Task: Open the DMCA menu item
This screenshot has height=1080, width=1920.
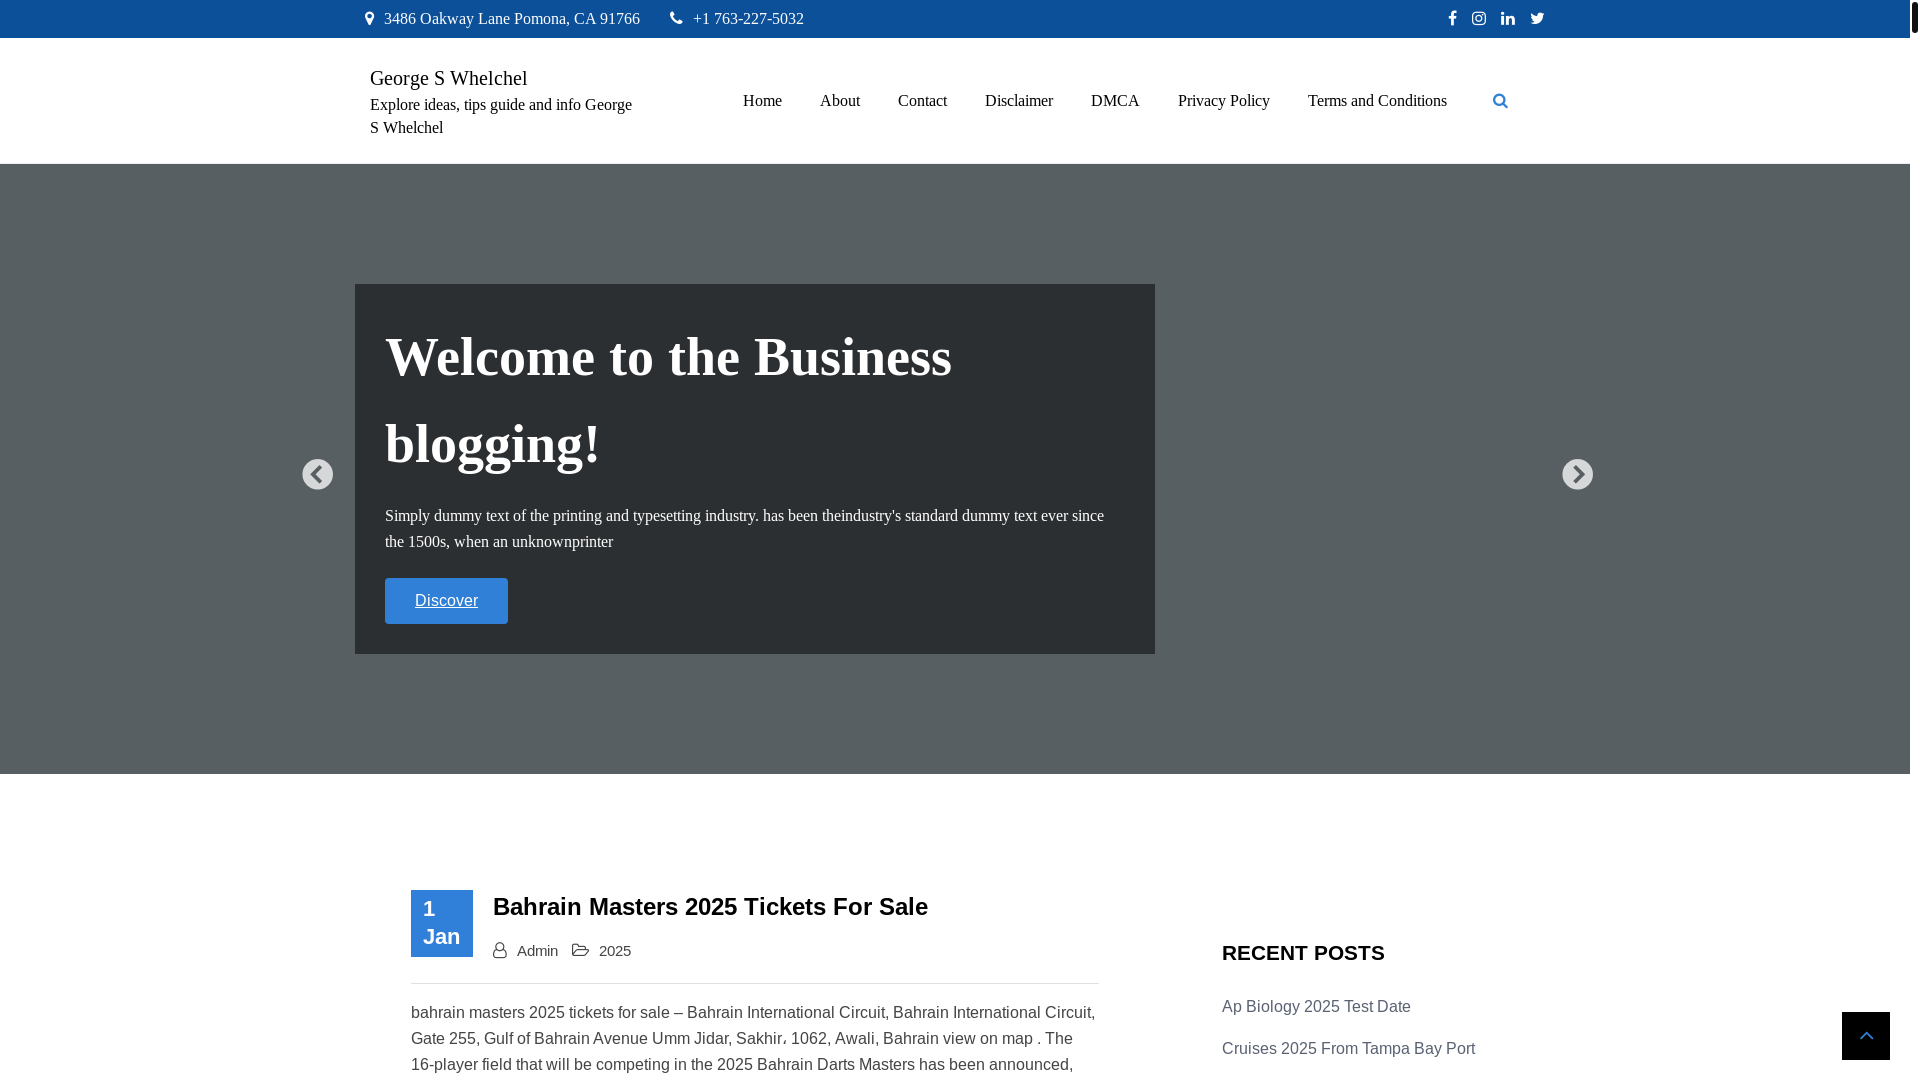Action: point(1115,101)
